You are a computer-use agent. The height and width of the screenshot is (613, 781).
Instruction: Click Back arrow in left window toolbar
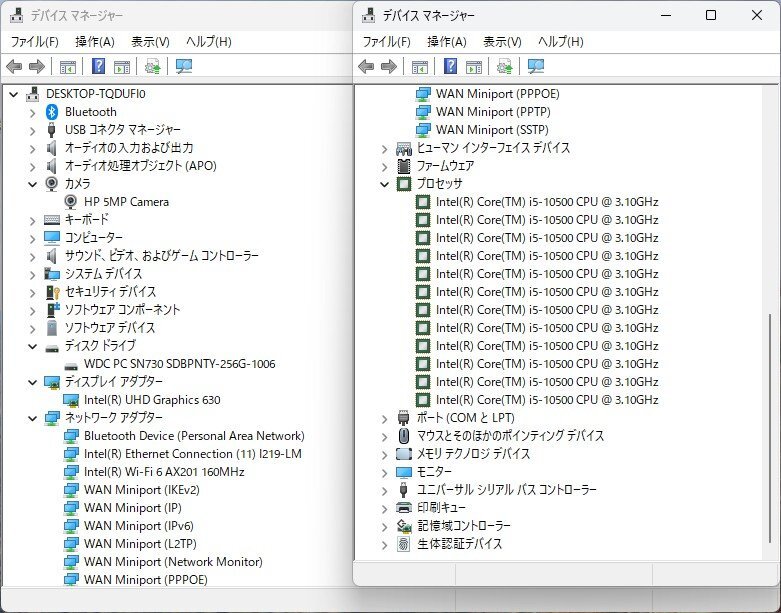(14, 66)
